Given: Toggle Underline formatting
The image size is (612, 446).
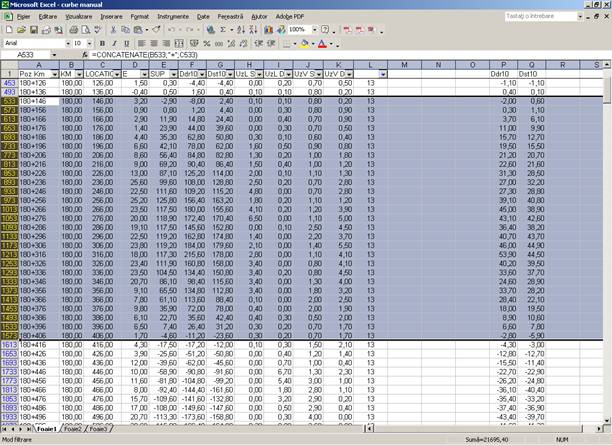Looking at the screenshot, I should (x=127, y=44).
